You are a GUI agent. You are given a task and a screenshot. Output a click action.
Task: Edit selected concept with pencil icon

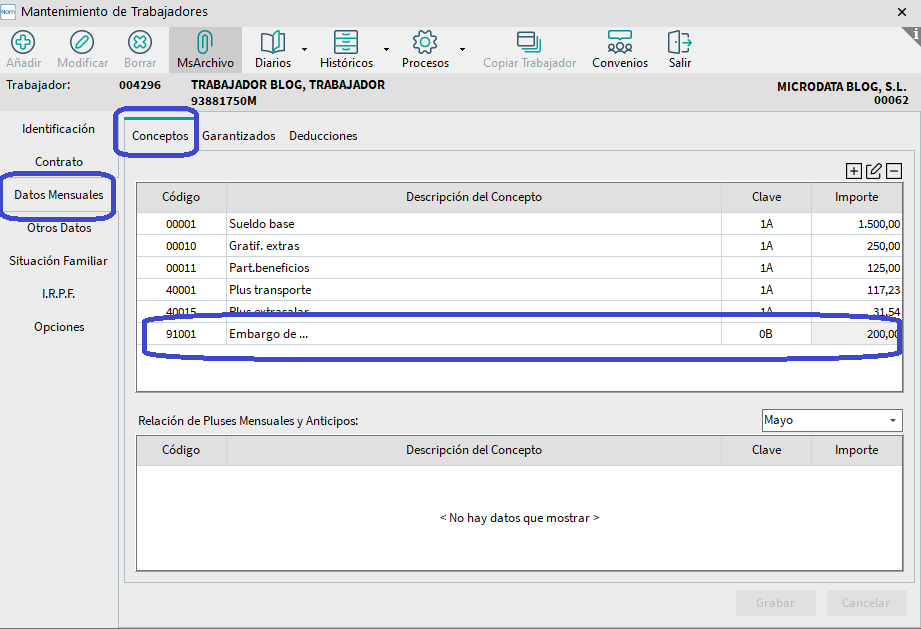(873, 171)
